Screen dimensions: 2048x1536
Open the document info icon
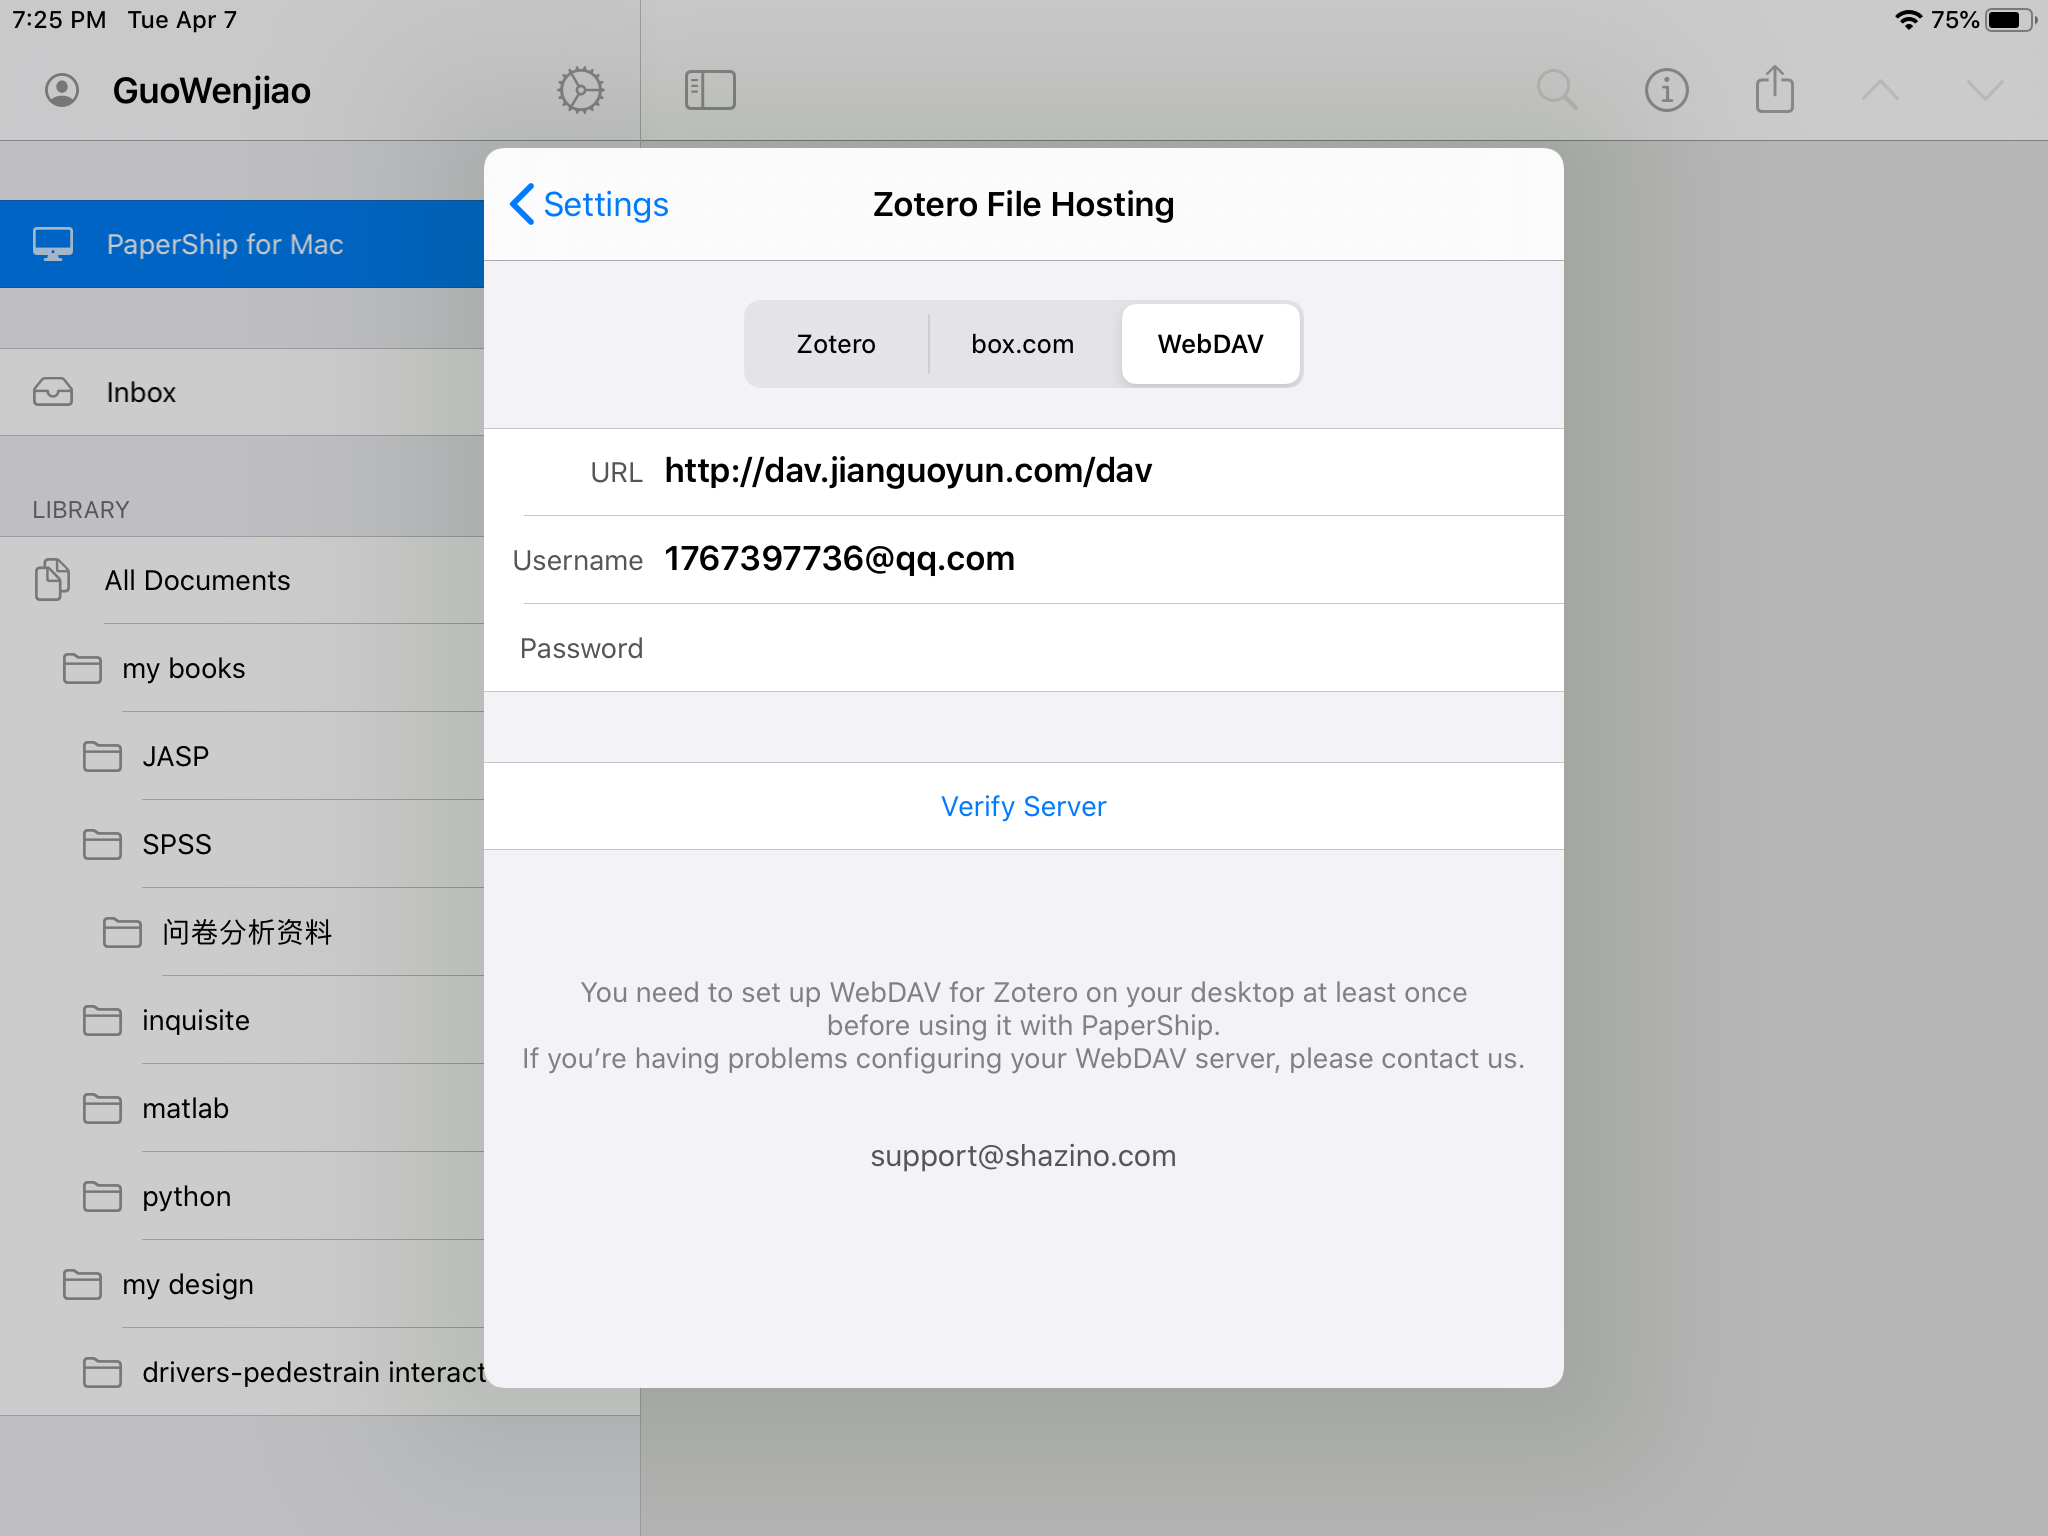pos(1666,90)
